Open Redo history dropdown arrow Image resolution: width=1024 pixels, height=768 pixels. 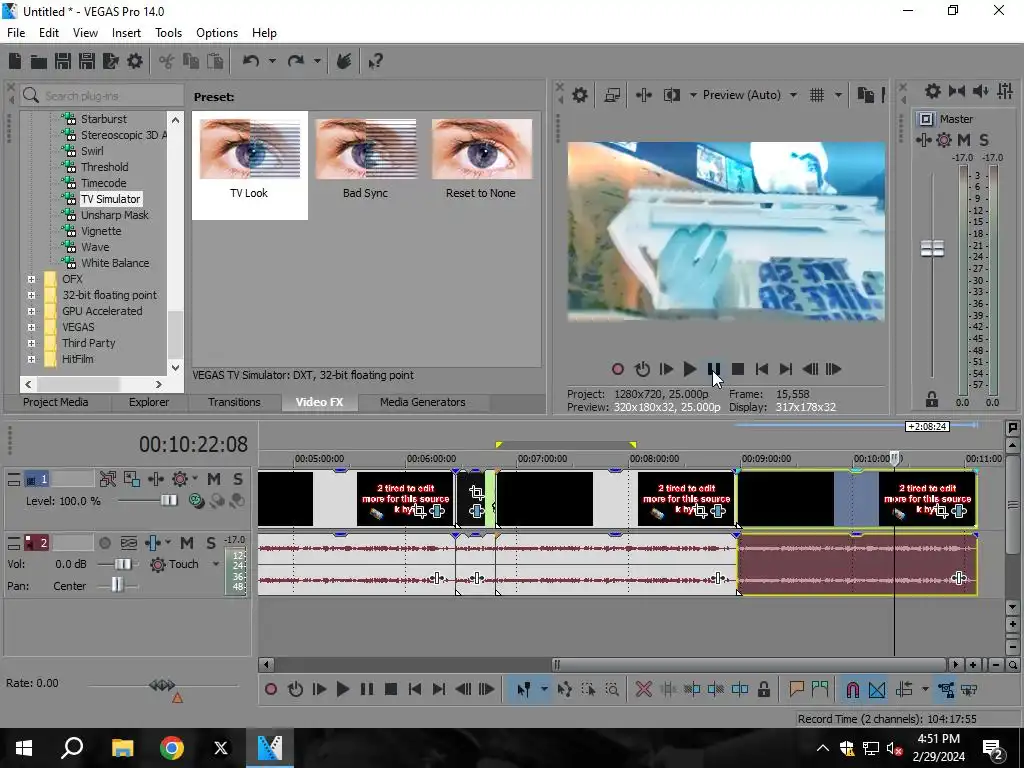click(317, 61)
